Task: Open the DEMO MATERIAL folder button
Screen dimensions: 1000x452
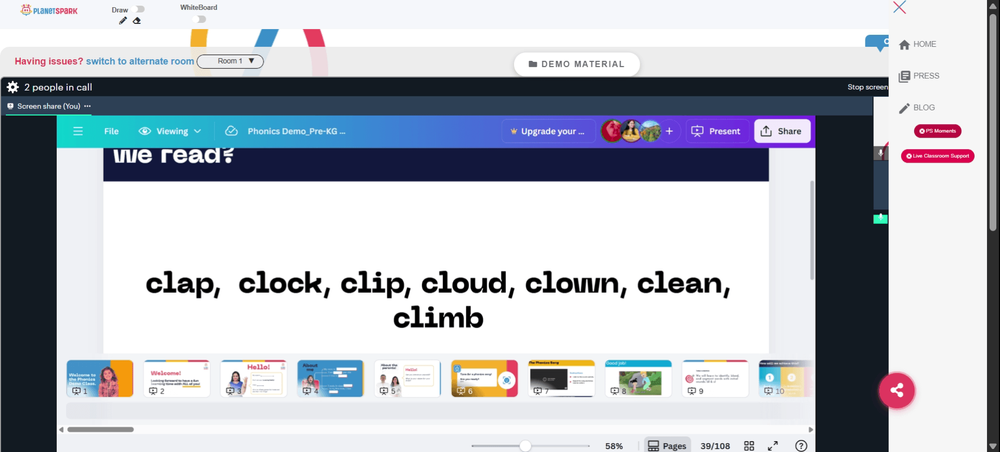Action: click(577, 64)
